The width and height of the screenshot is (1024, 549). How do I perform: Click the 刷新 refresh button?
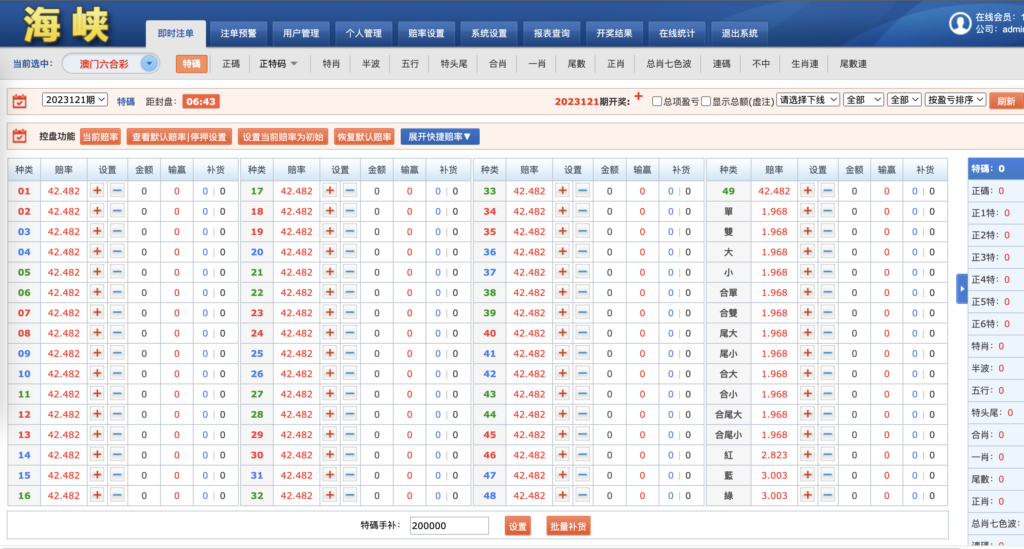click(x=1006, y=101)
